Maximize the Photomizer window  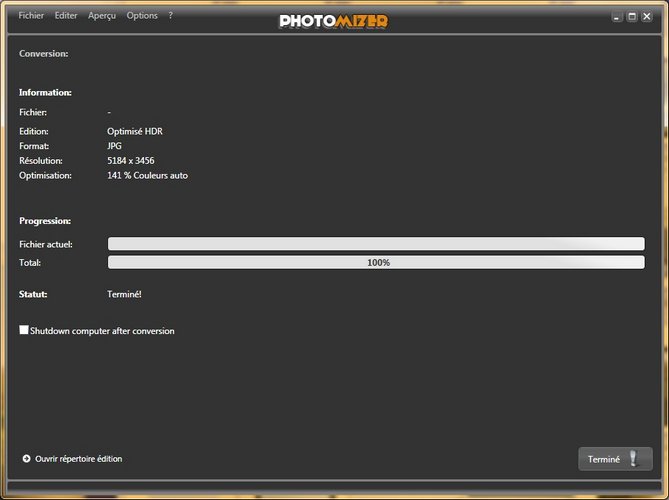click(x=632, y=17)
